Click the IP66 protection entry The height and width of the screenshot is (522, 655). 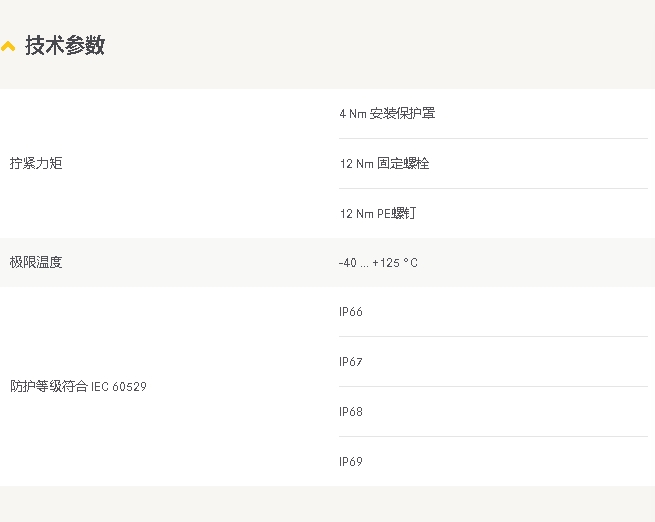pos(350,312)
